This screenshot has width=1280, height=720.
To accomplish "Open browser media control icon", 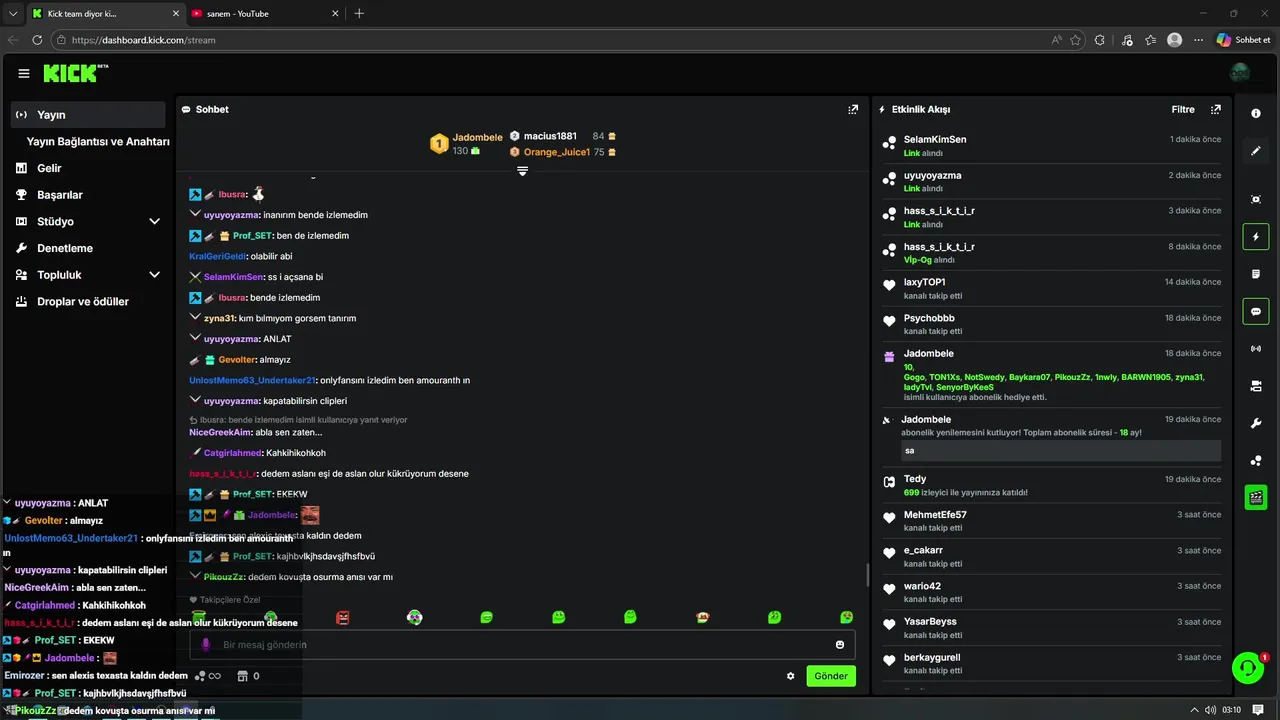I will [1128, 40].
